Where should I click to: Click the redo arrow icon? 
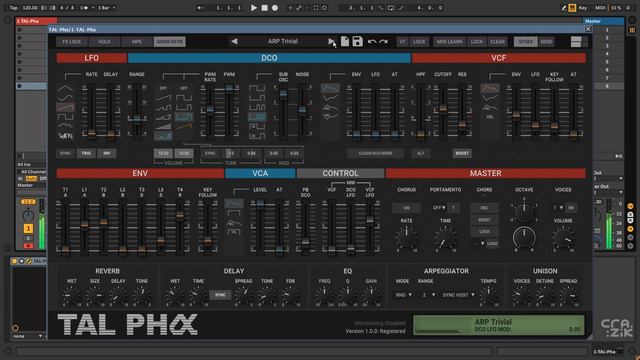point(383,42)
